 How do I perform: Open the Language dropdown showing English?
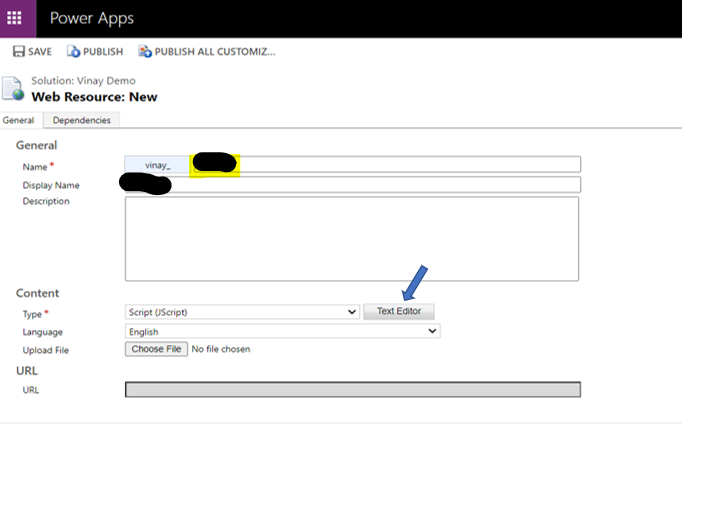283,331
